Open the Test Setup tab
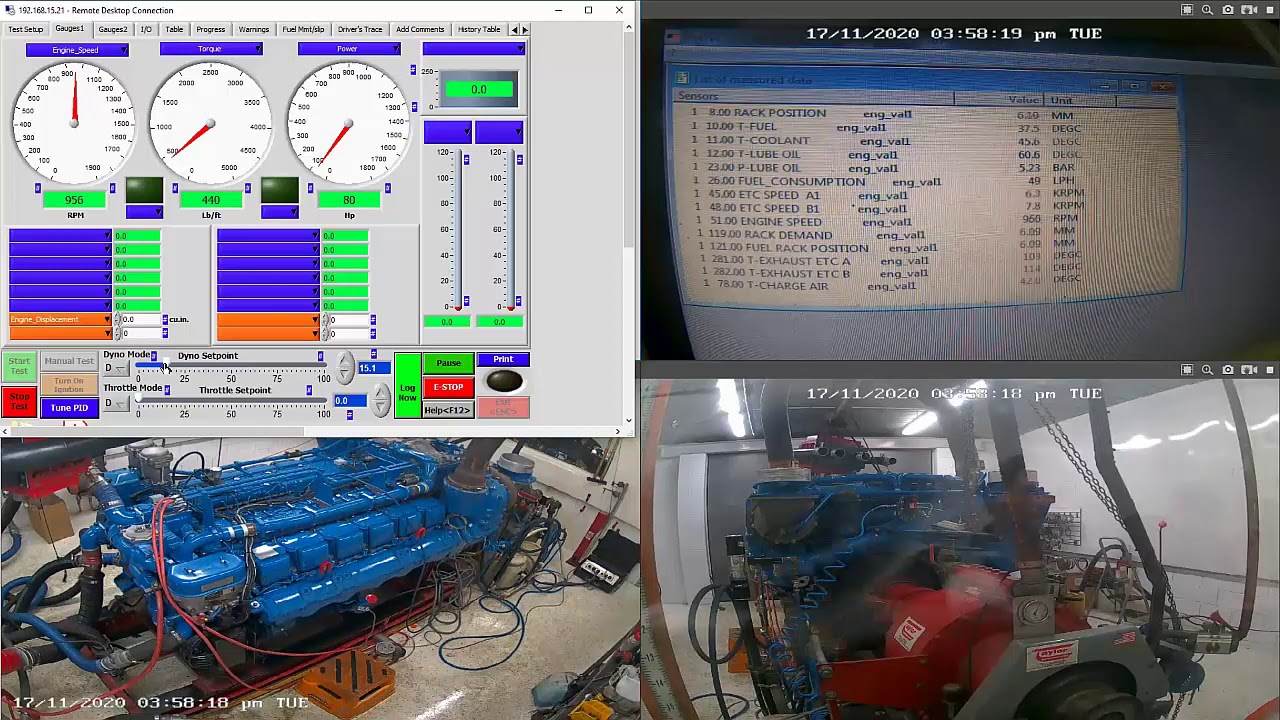 click(x=26, y=29)
